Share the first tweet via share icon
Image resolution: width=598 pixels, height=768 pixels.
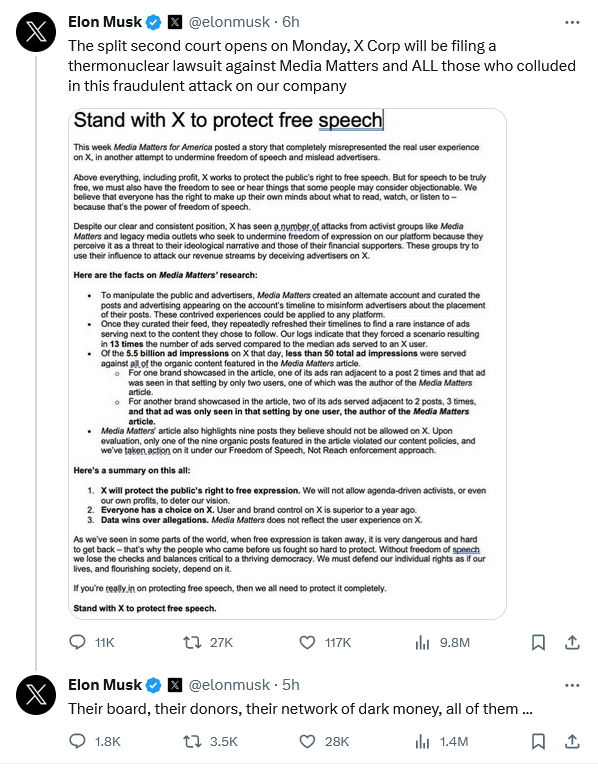click(x=572, y=642)
